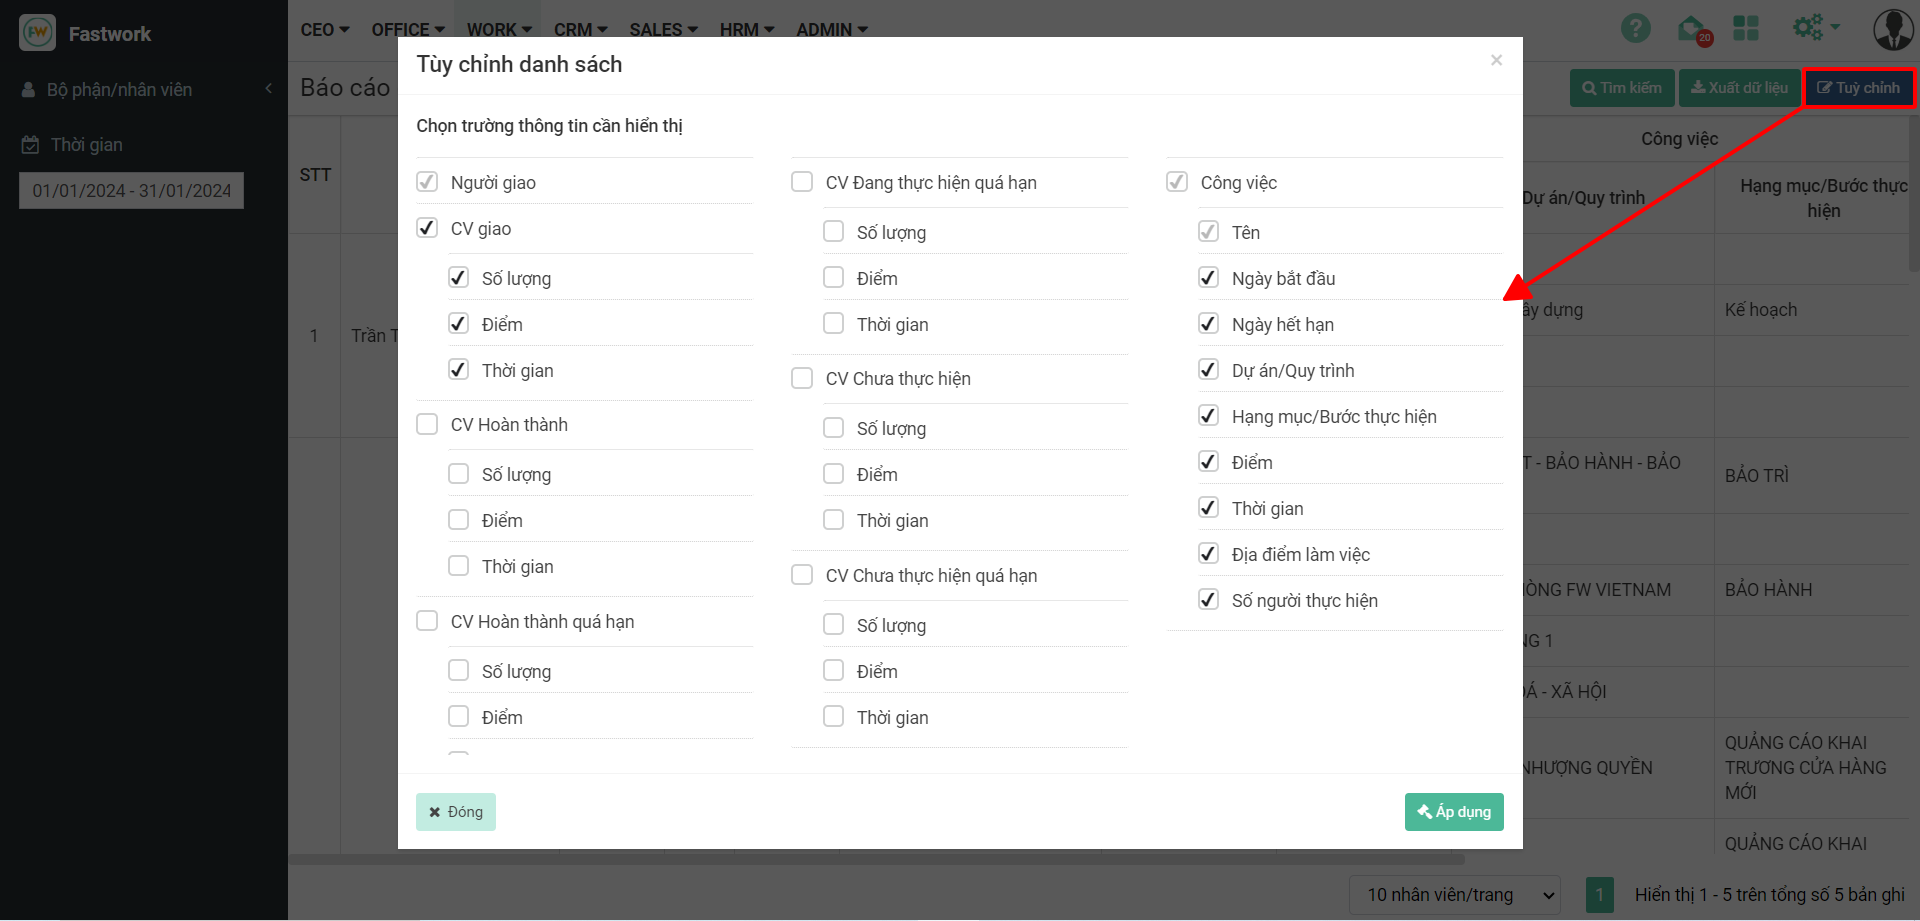Open notifications icon with red badge
The image size is (1920, 921).
point(1692,29)
